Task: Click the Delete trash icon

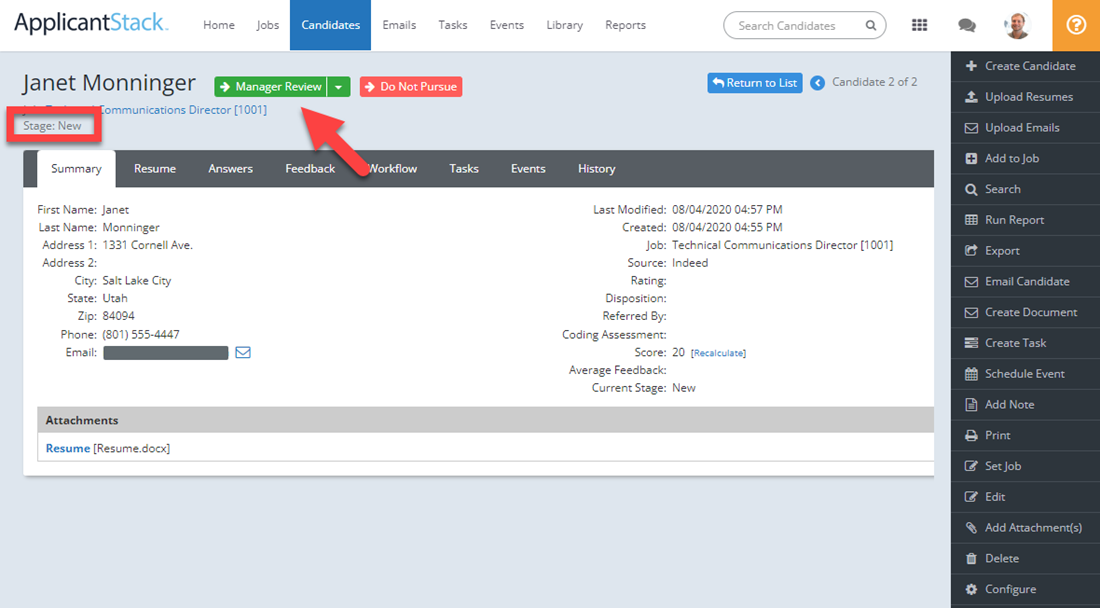Action: [x=971, y=559]
